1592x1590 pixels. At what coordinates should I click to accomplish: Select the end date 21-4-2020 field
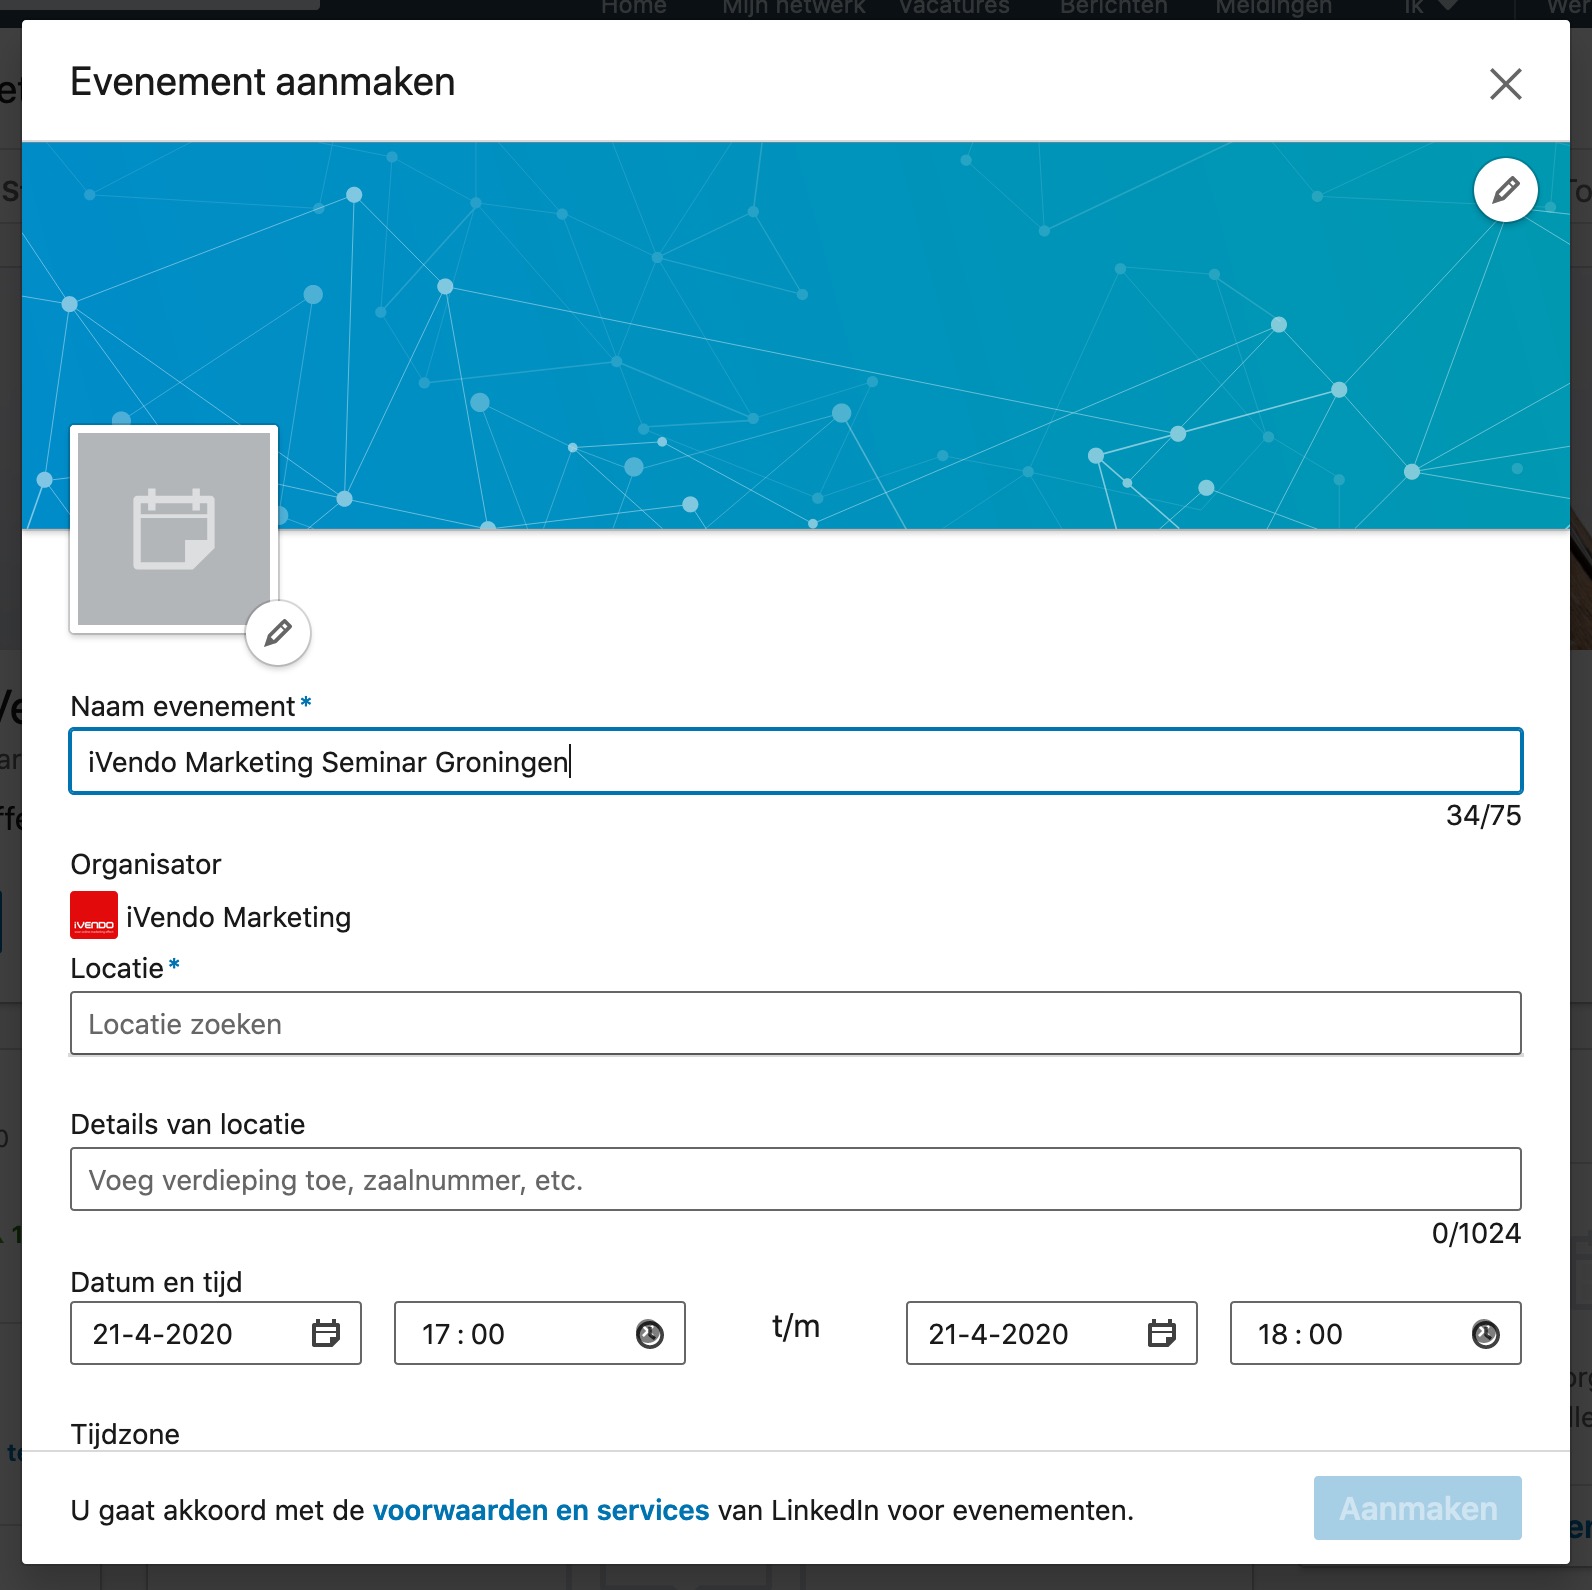[1052, 1333]
